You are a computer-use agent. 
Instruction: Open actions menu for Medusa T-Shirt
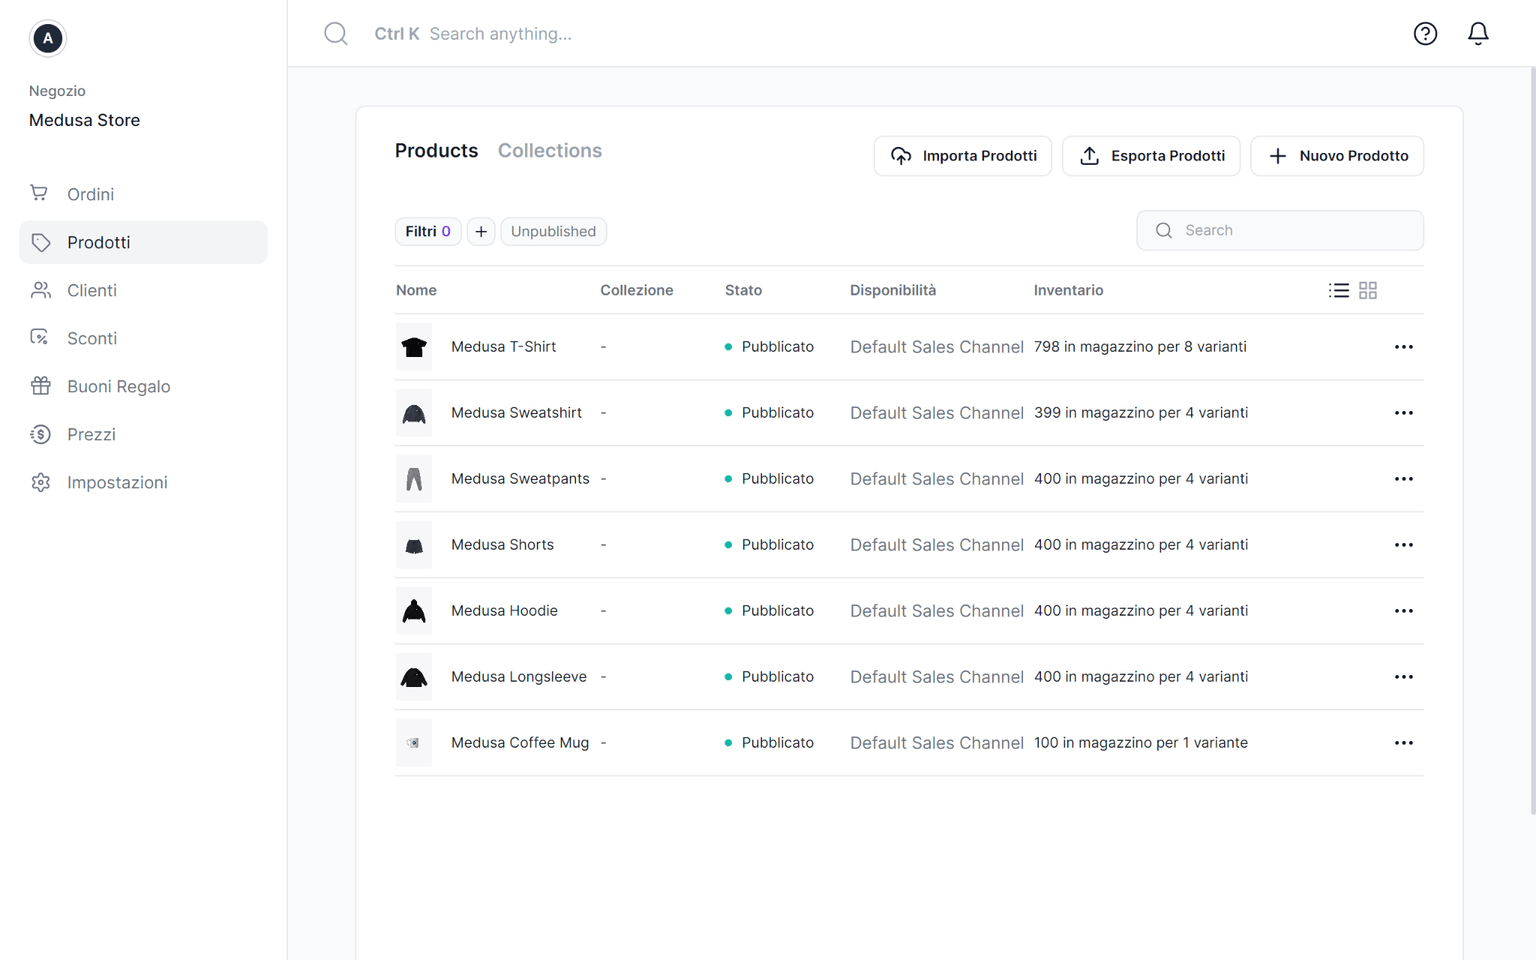coord(1404,347)
